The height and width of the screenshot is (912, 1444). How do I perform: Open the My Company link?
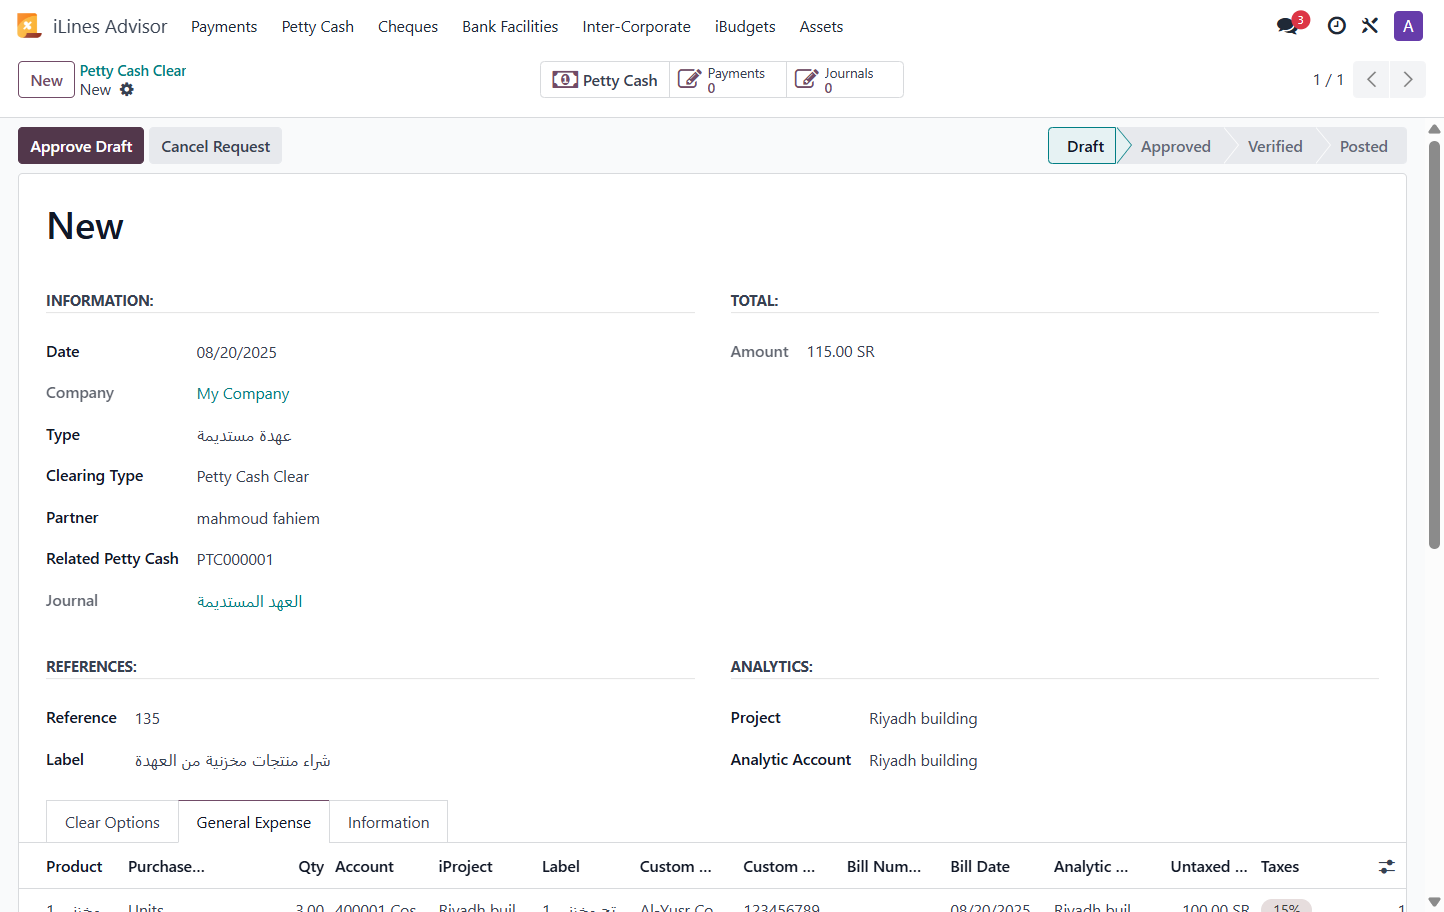pyautogui.click(x=243, y=394)
